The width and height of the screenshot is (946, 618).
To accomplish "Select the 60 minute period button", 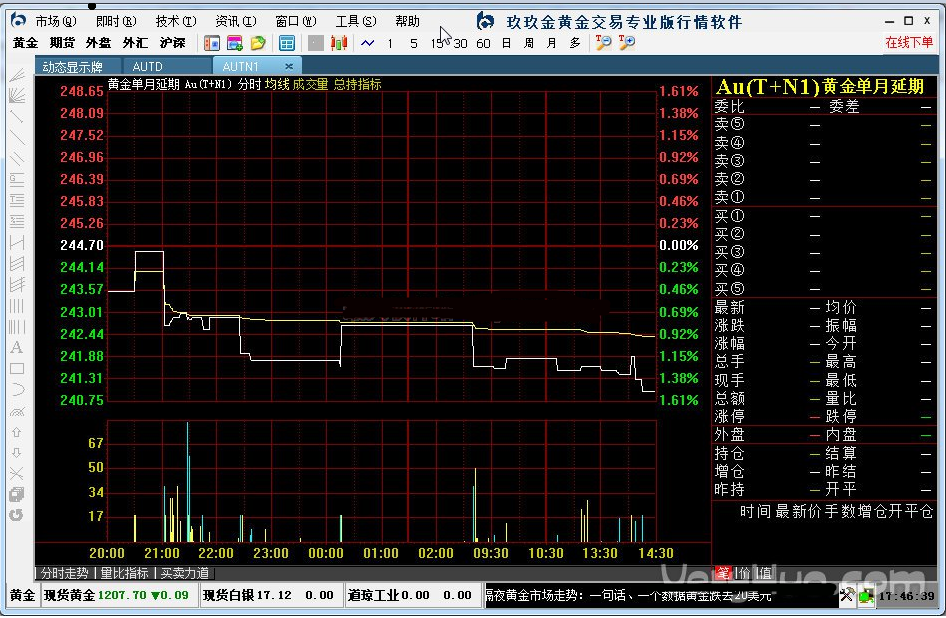I will 483,43.
